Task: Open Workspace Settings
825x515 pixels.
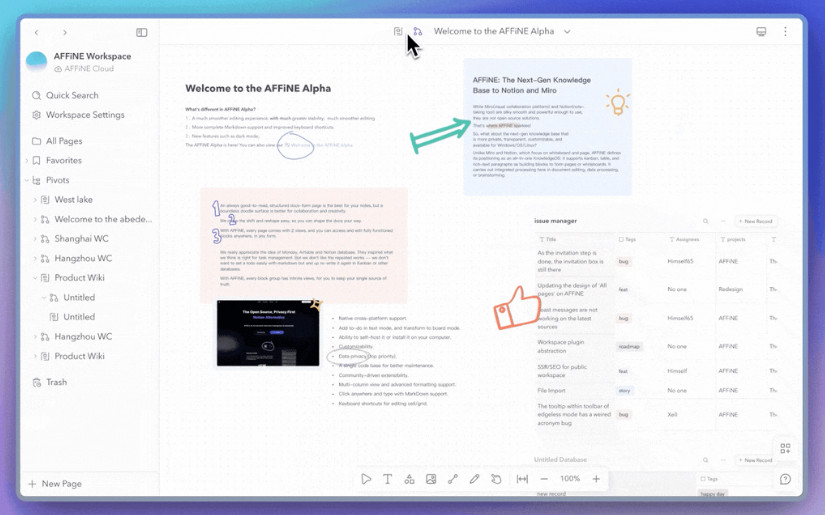Action: 85,115
